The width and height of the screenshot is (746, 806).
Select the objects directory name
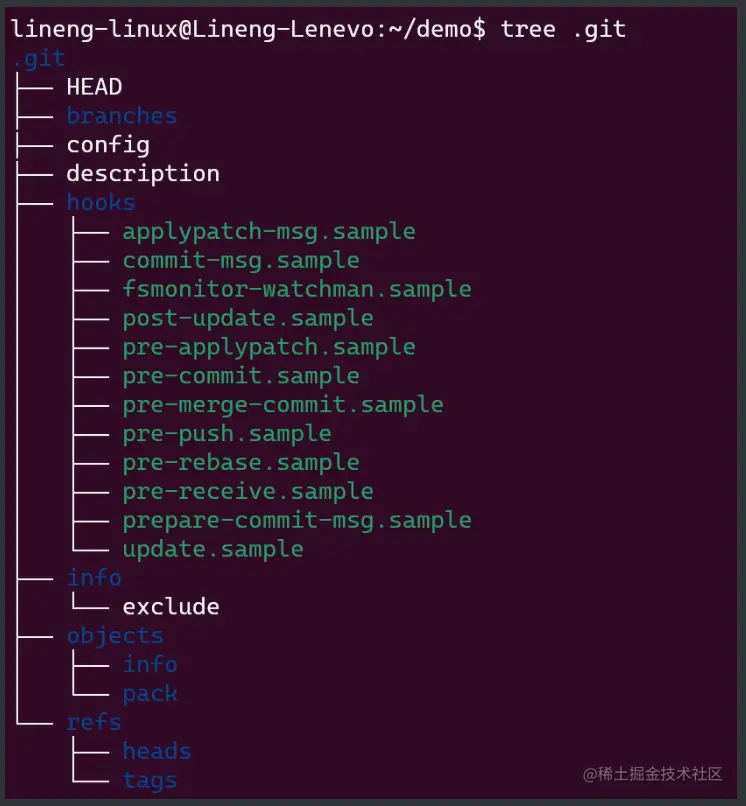click(x=115, y=636)
